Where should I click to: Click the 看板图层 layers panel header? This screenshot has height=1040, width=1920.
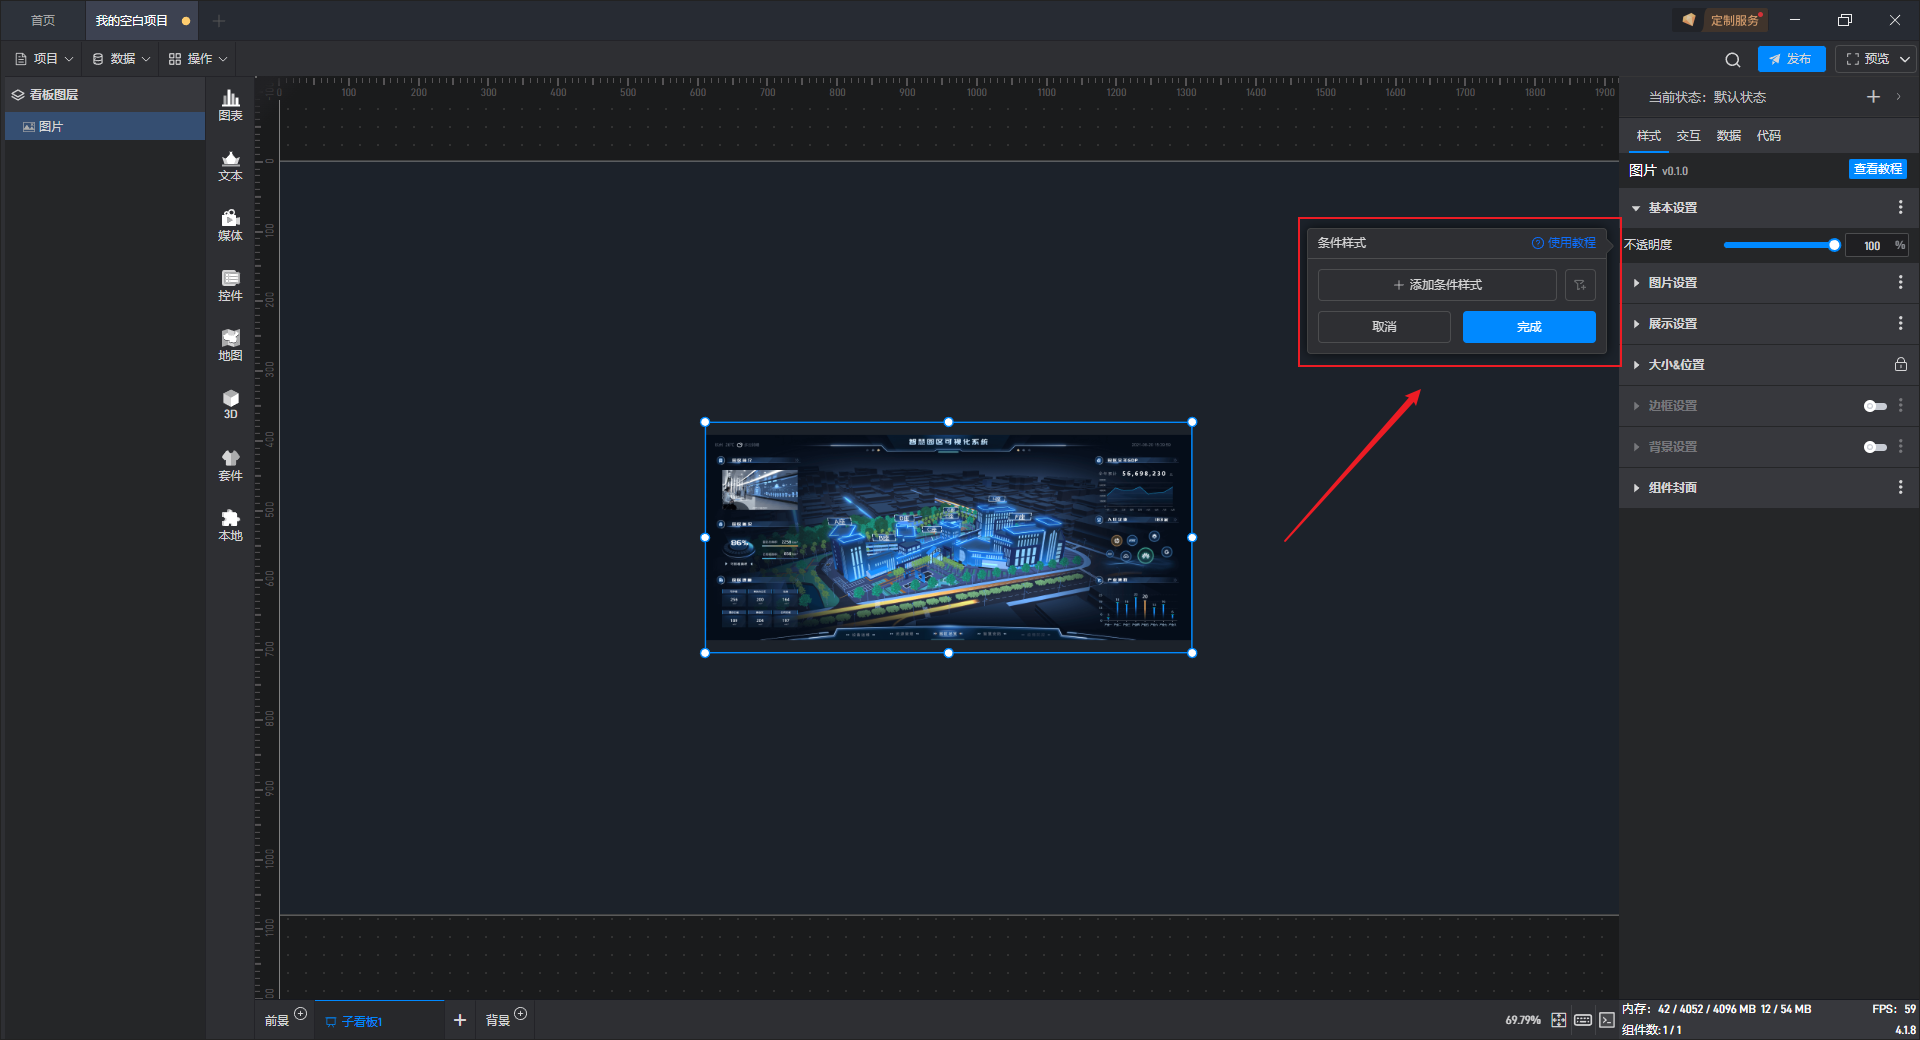(105, 95)
